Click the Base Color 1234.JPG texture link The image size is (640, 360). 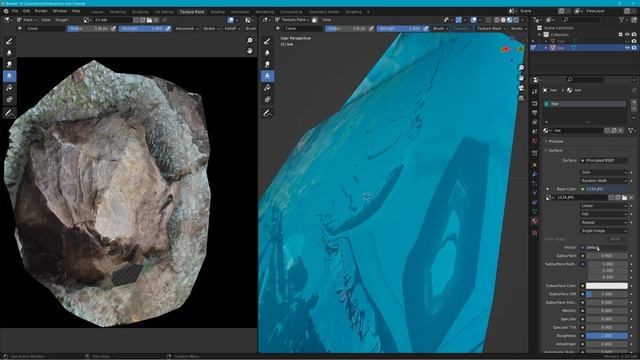(603, 189)
